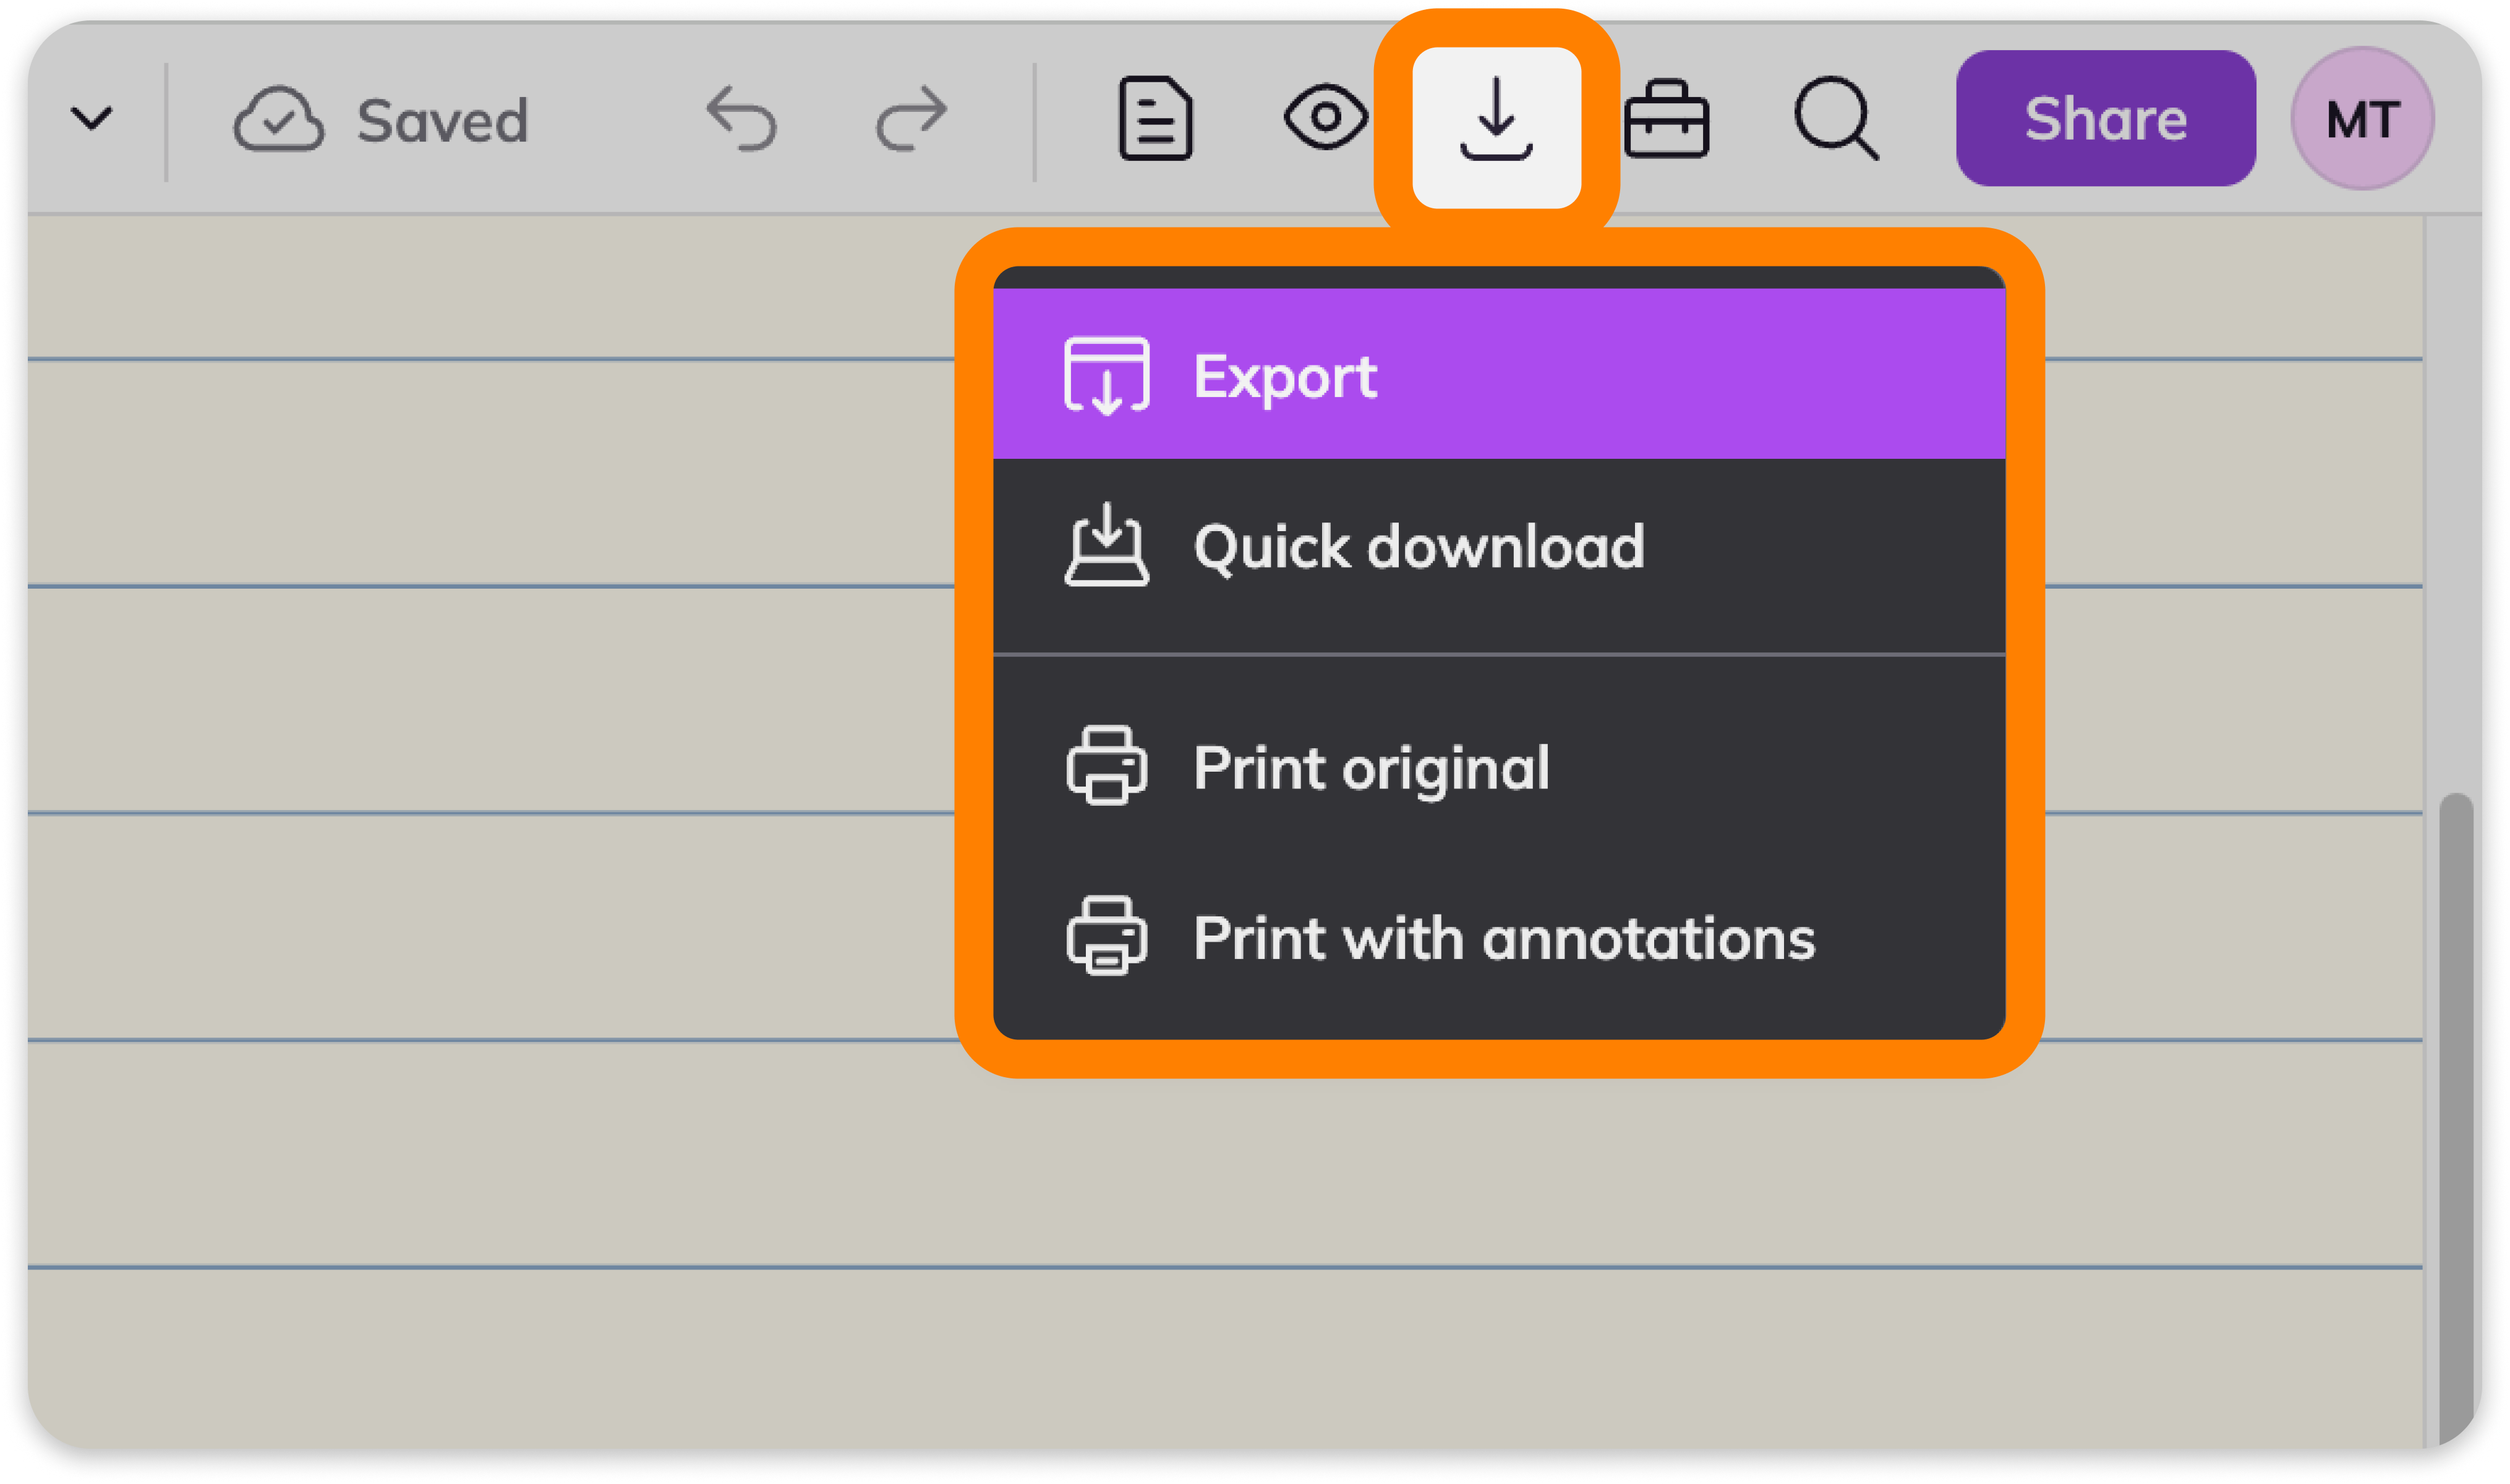
Task: Open the MT user avatar
Action: click(x=2362, y=118)
